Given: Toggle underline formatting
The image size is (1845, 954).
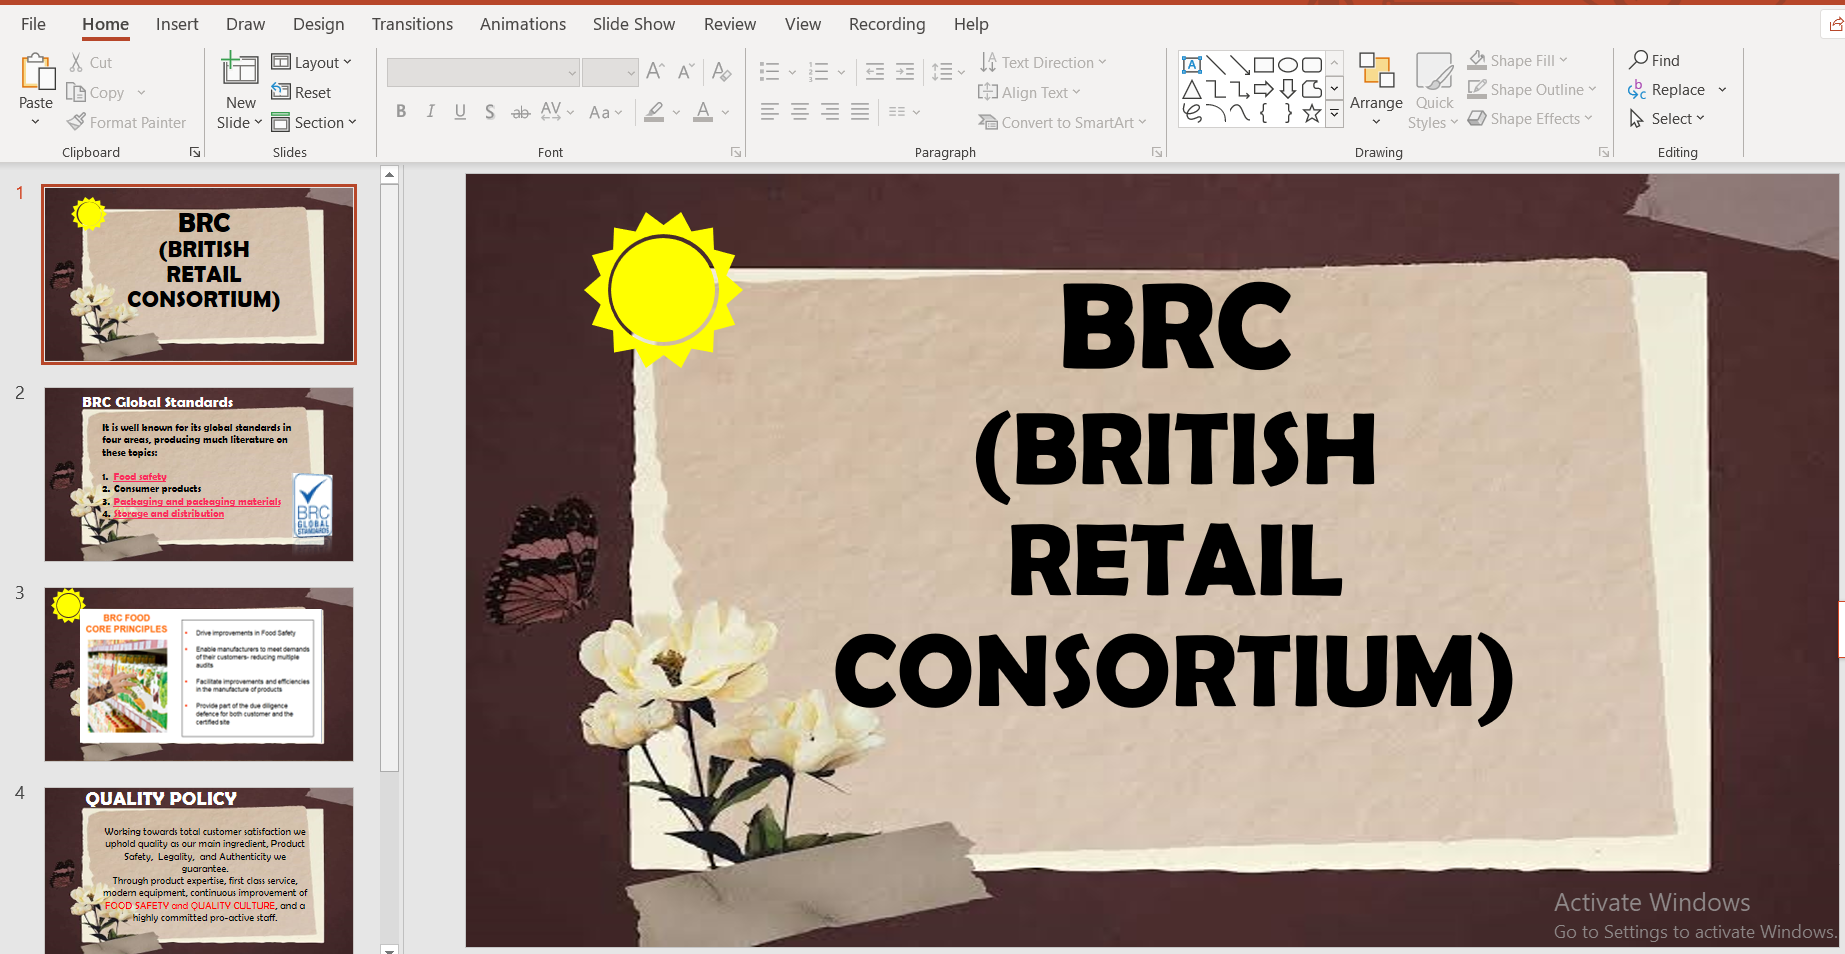Looking at the screenshot, I should (x=460, y=112).
